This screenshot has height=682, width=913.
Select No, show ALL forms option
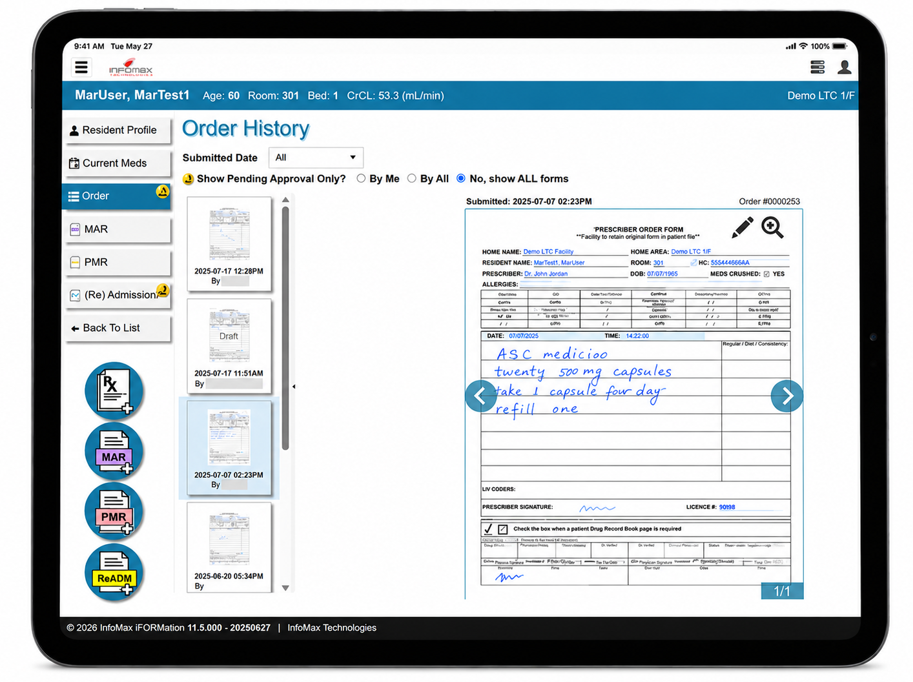click(x=461, y=178)
